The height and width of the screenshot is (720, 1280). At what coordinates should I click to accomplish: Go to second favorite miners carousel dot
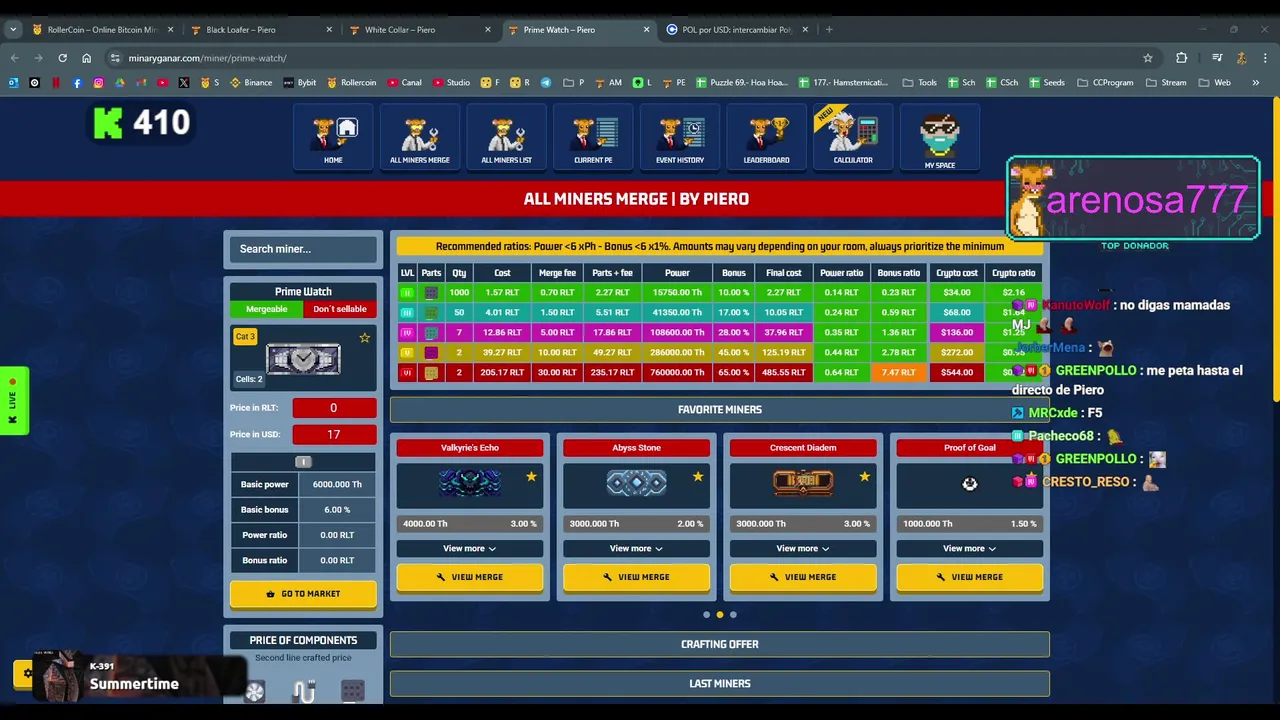click(720, 615)
